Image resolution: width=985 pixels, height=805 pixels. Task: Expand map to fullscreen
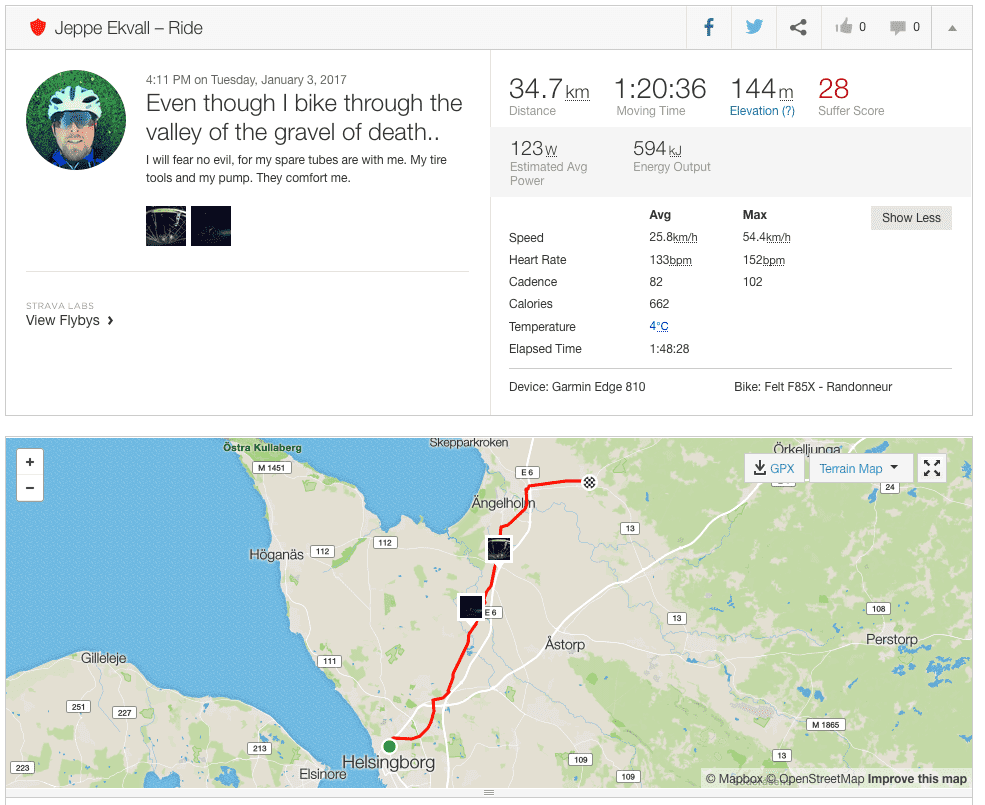[x=932, y=468]
